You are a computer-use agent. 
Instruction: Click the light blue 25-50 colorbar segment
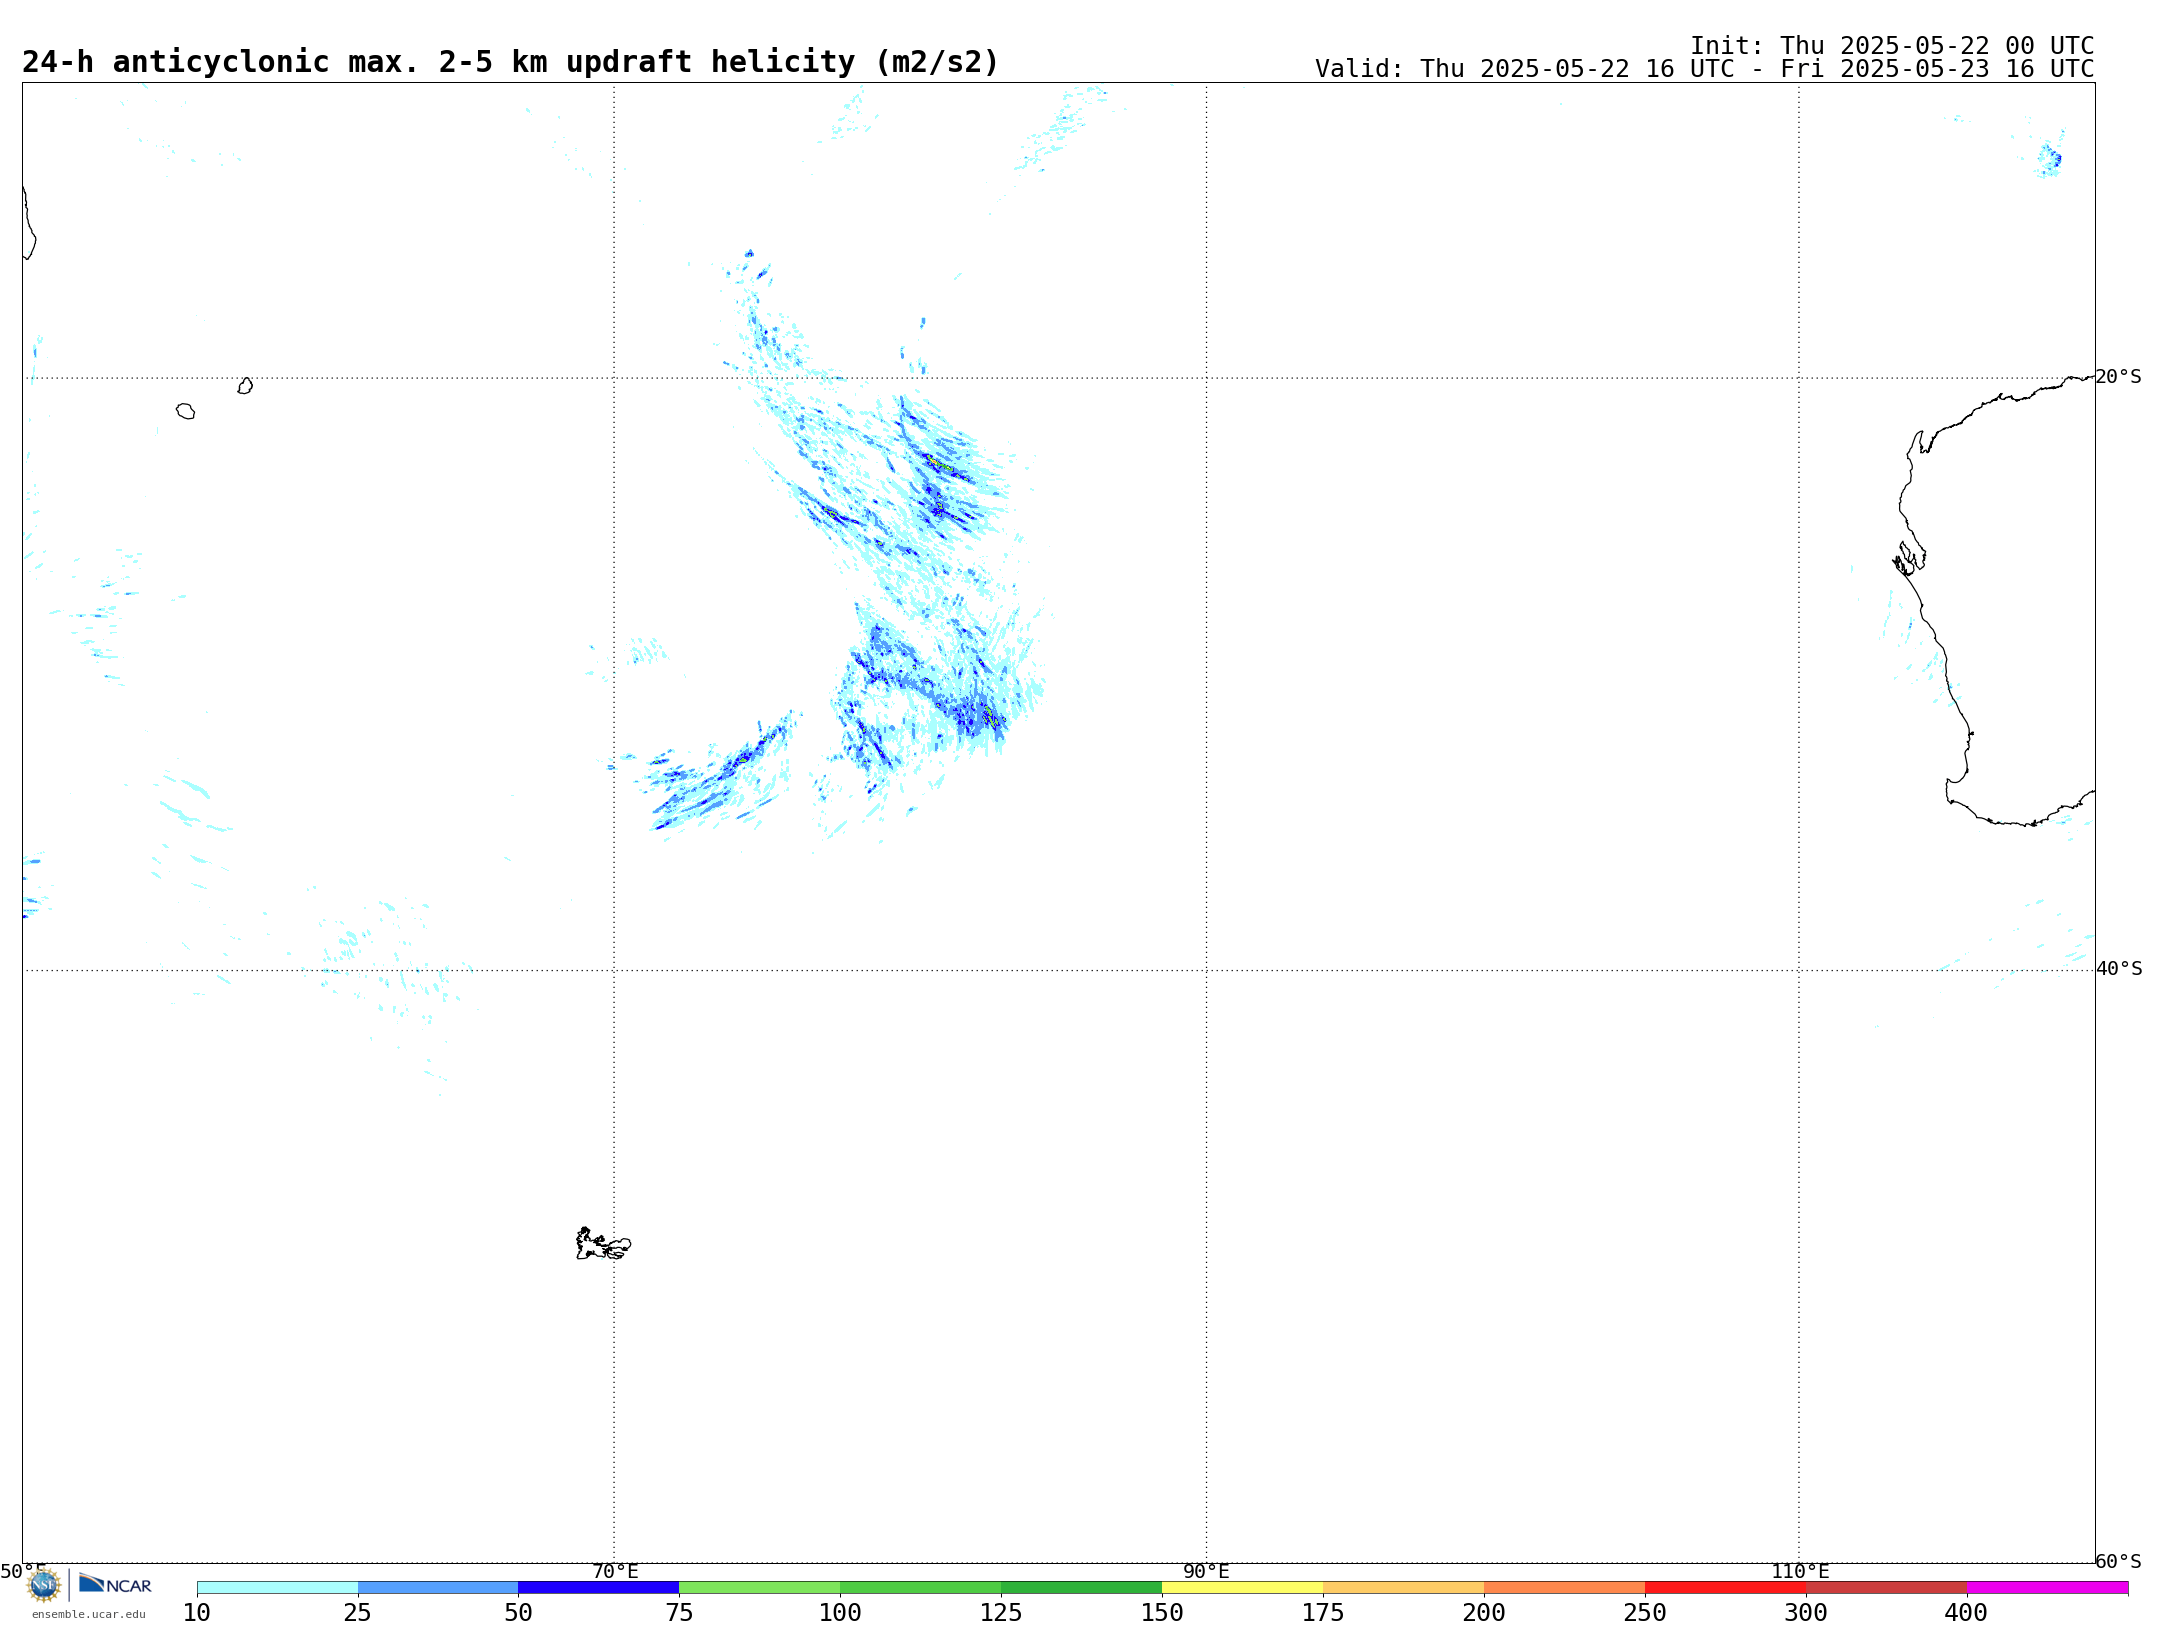[x=438, y=1588]
